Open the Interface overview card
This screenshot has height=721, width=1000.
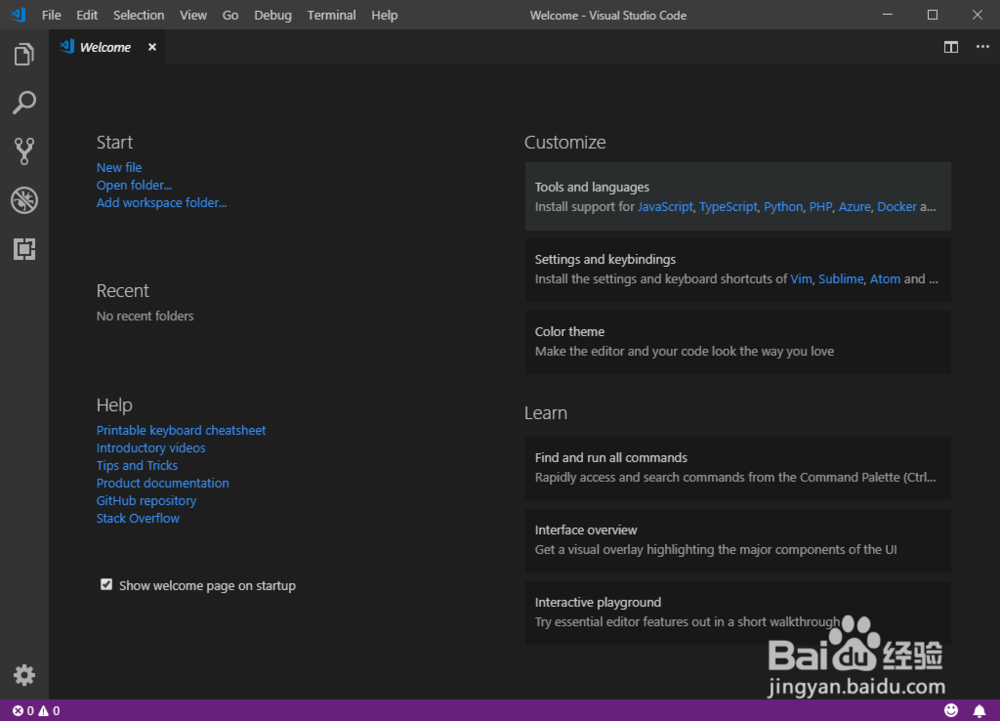coord(738,540)
